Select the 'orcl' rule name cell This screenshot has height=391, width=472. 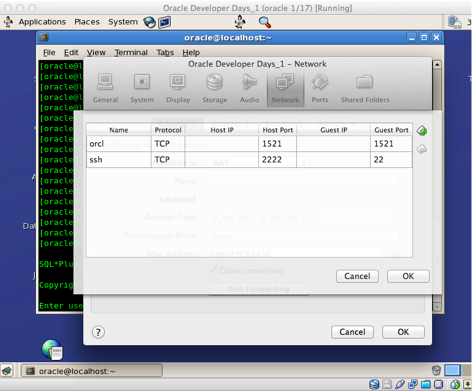coord(119,144)
